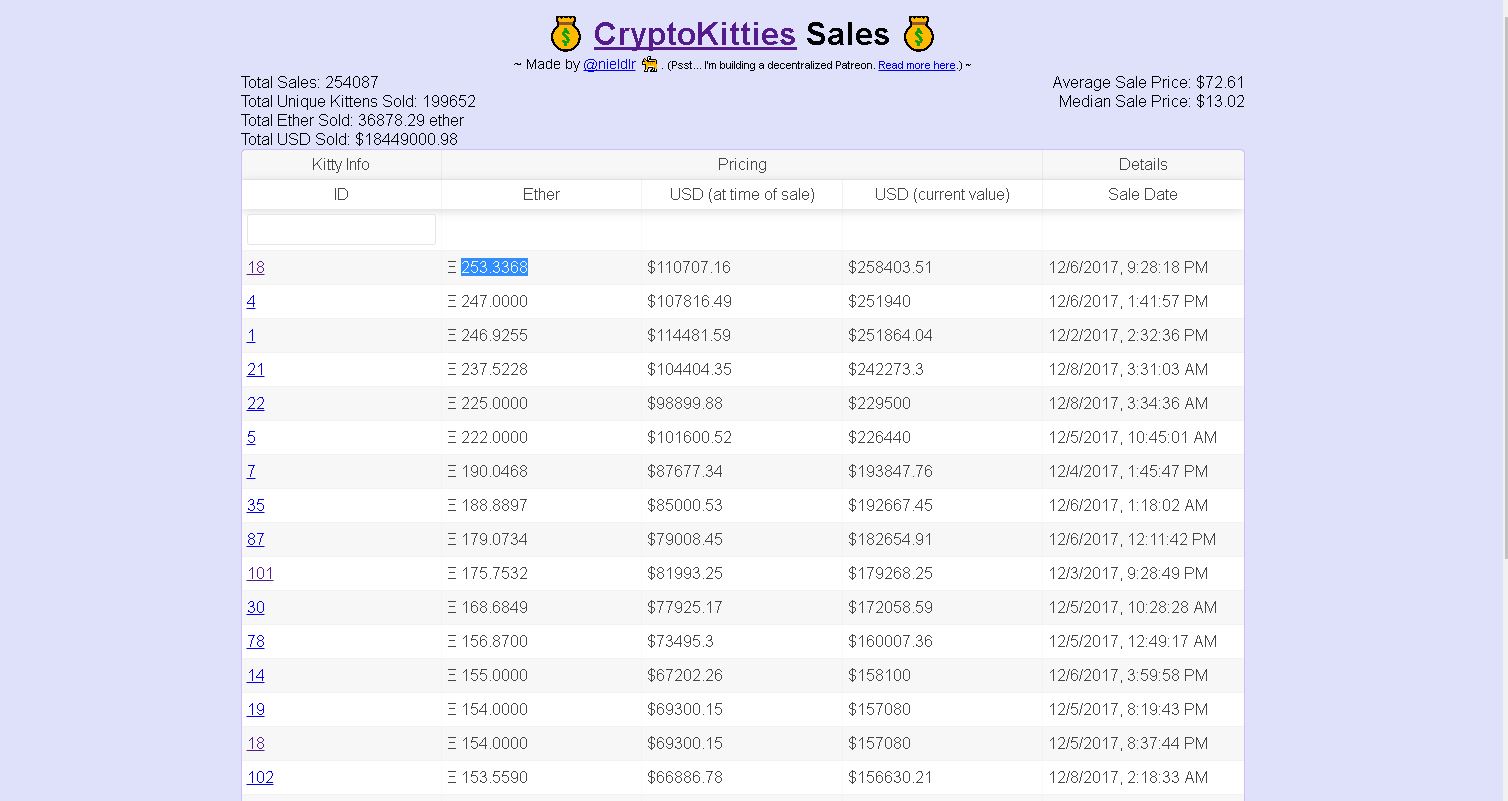Screen dimensions: 1508x801
Task: Click the 'Total Sales: 254087' statistic
Action: pyautogui.click(x=310, y=82)
